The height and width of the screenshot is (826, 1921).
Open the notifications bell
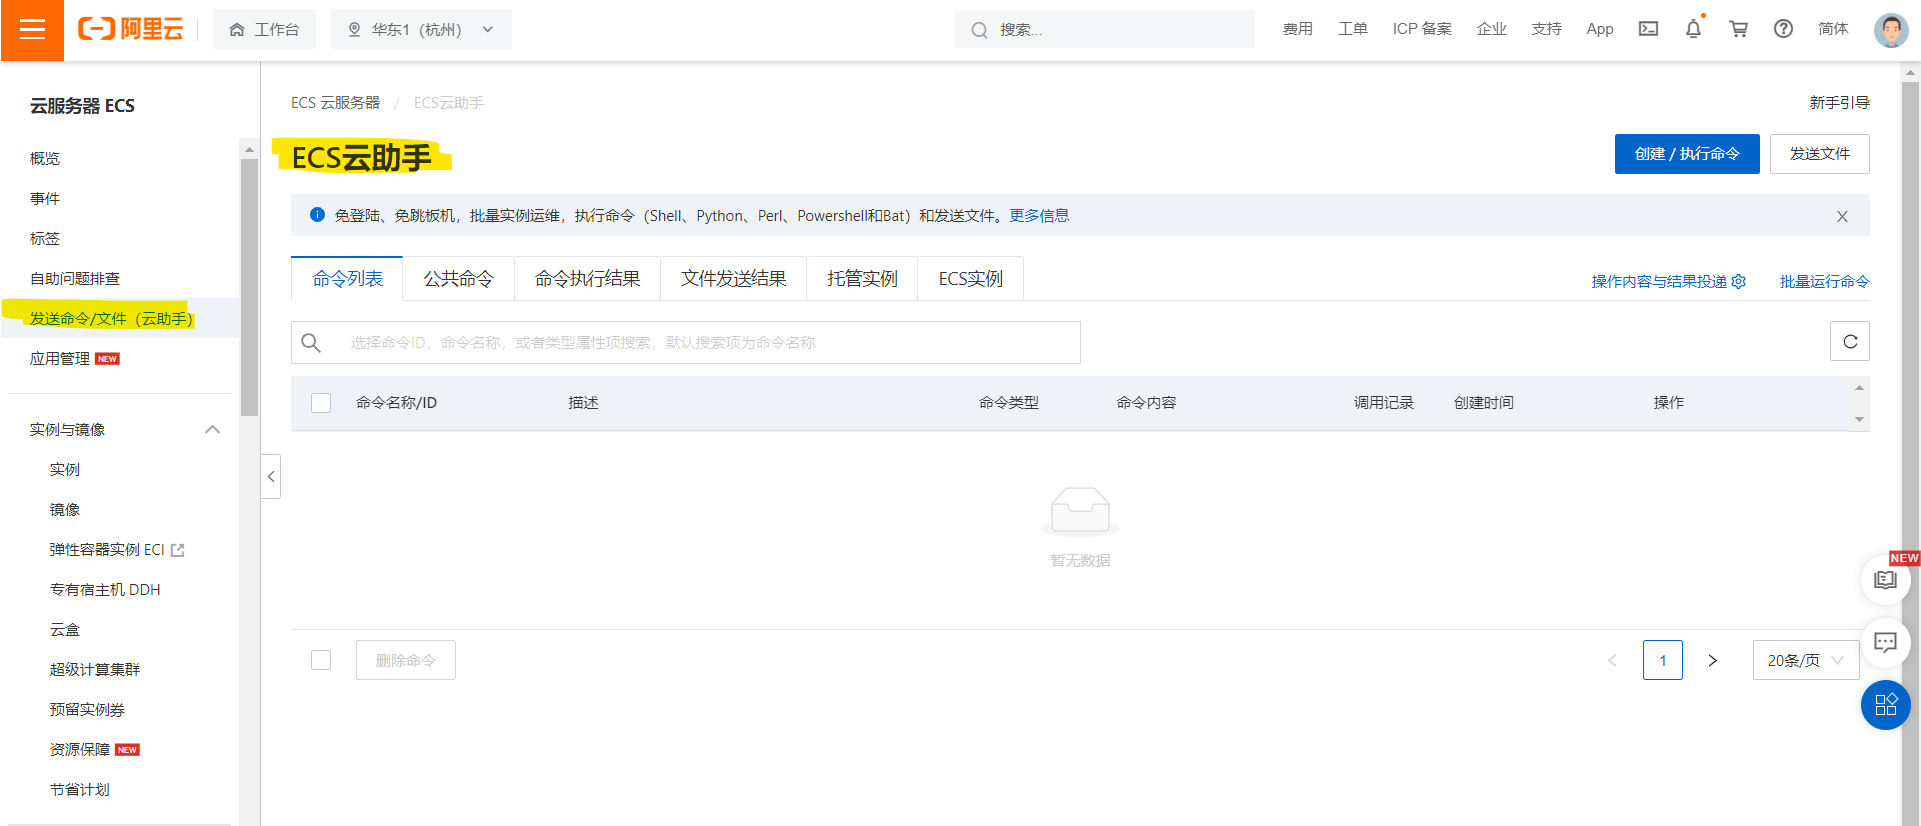tap(1693, 29)
